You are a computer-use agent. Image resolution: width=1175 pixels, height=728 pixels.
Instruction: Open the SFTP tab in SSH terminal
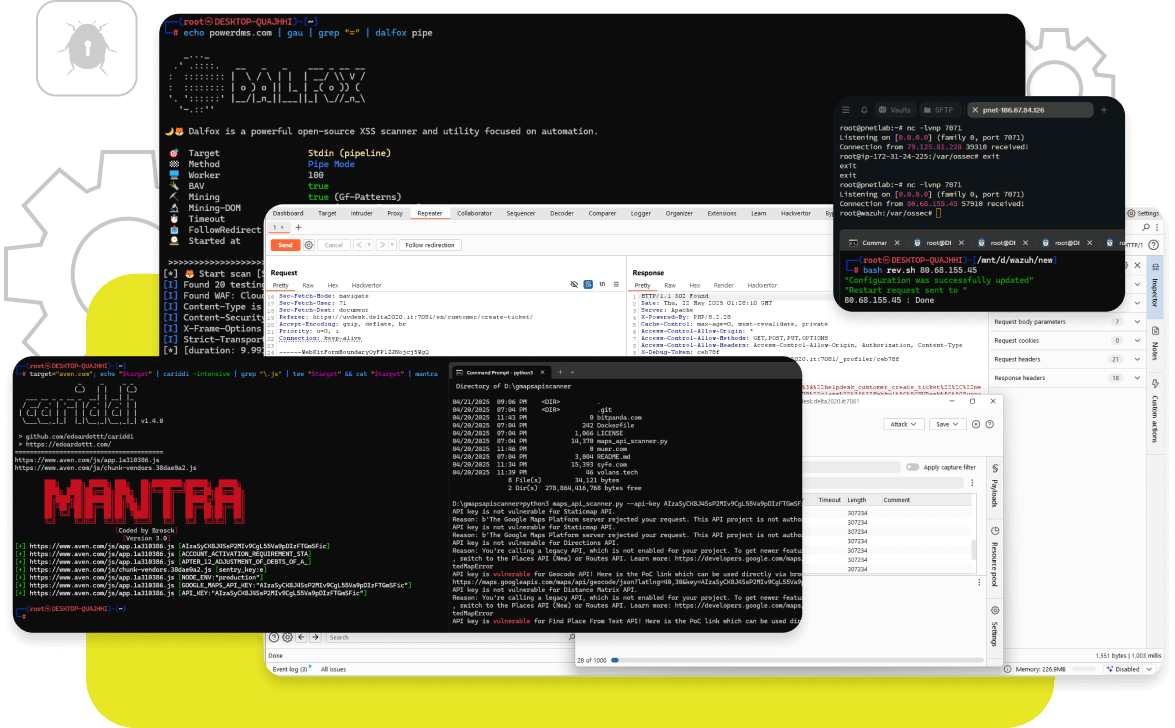(938, 110)
